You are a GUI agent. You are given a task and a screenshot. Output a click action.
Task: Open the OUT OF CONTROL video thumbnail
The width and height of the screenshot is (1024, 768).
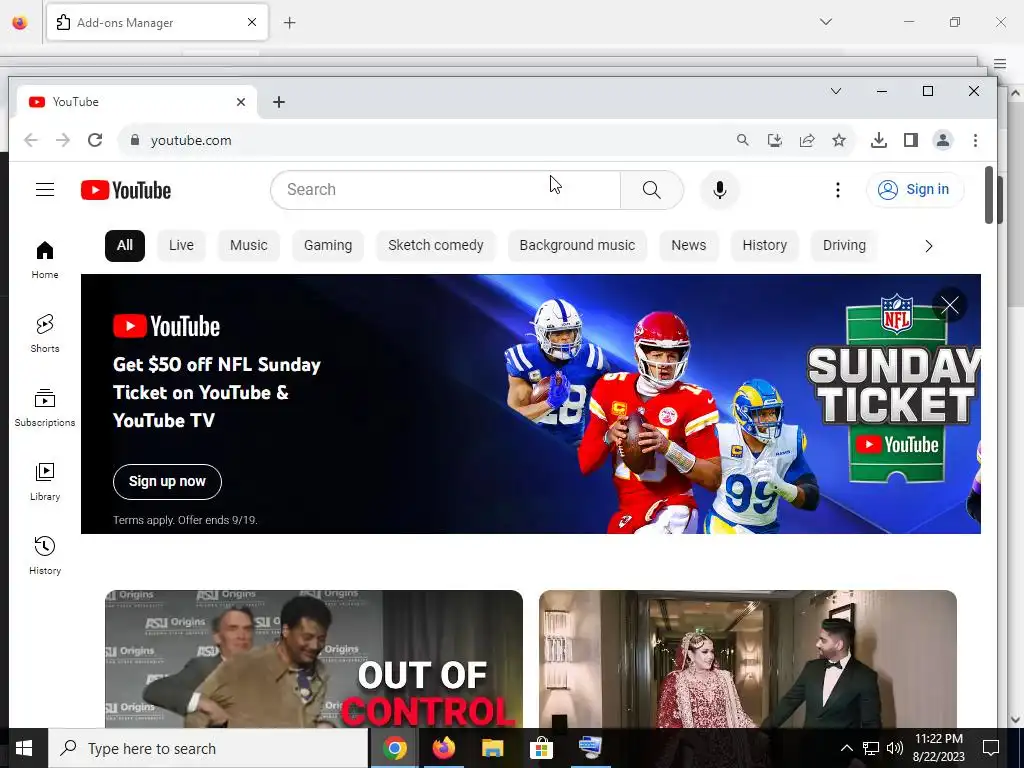coord(313,658)
